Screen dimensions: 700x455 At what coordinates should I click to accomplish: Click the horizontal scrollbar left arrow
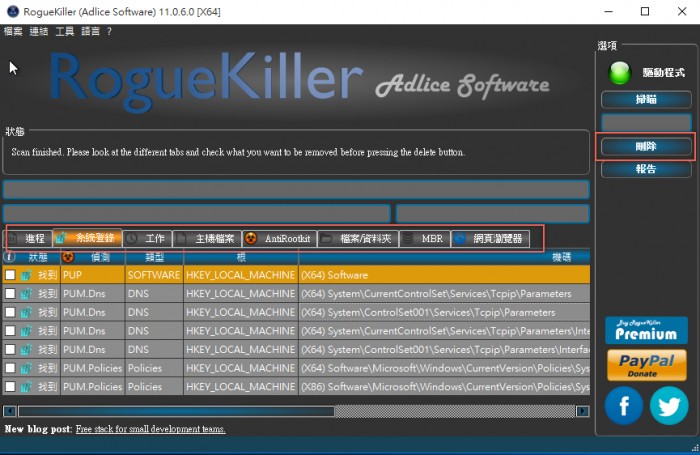(10, 411)
